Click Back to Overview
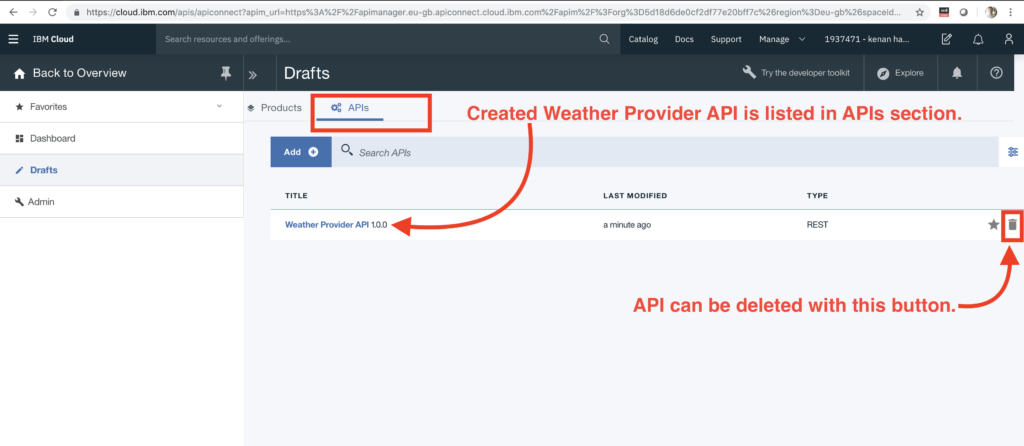 point(80,73)
